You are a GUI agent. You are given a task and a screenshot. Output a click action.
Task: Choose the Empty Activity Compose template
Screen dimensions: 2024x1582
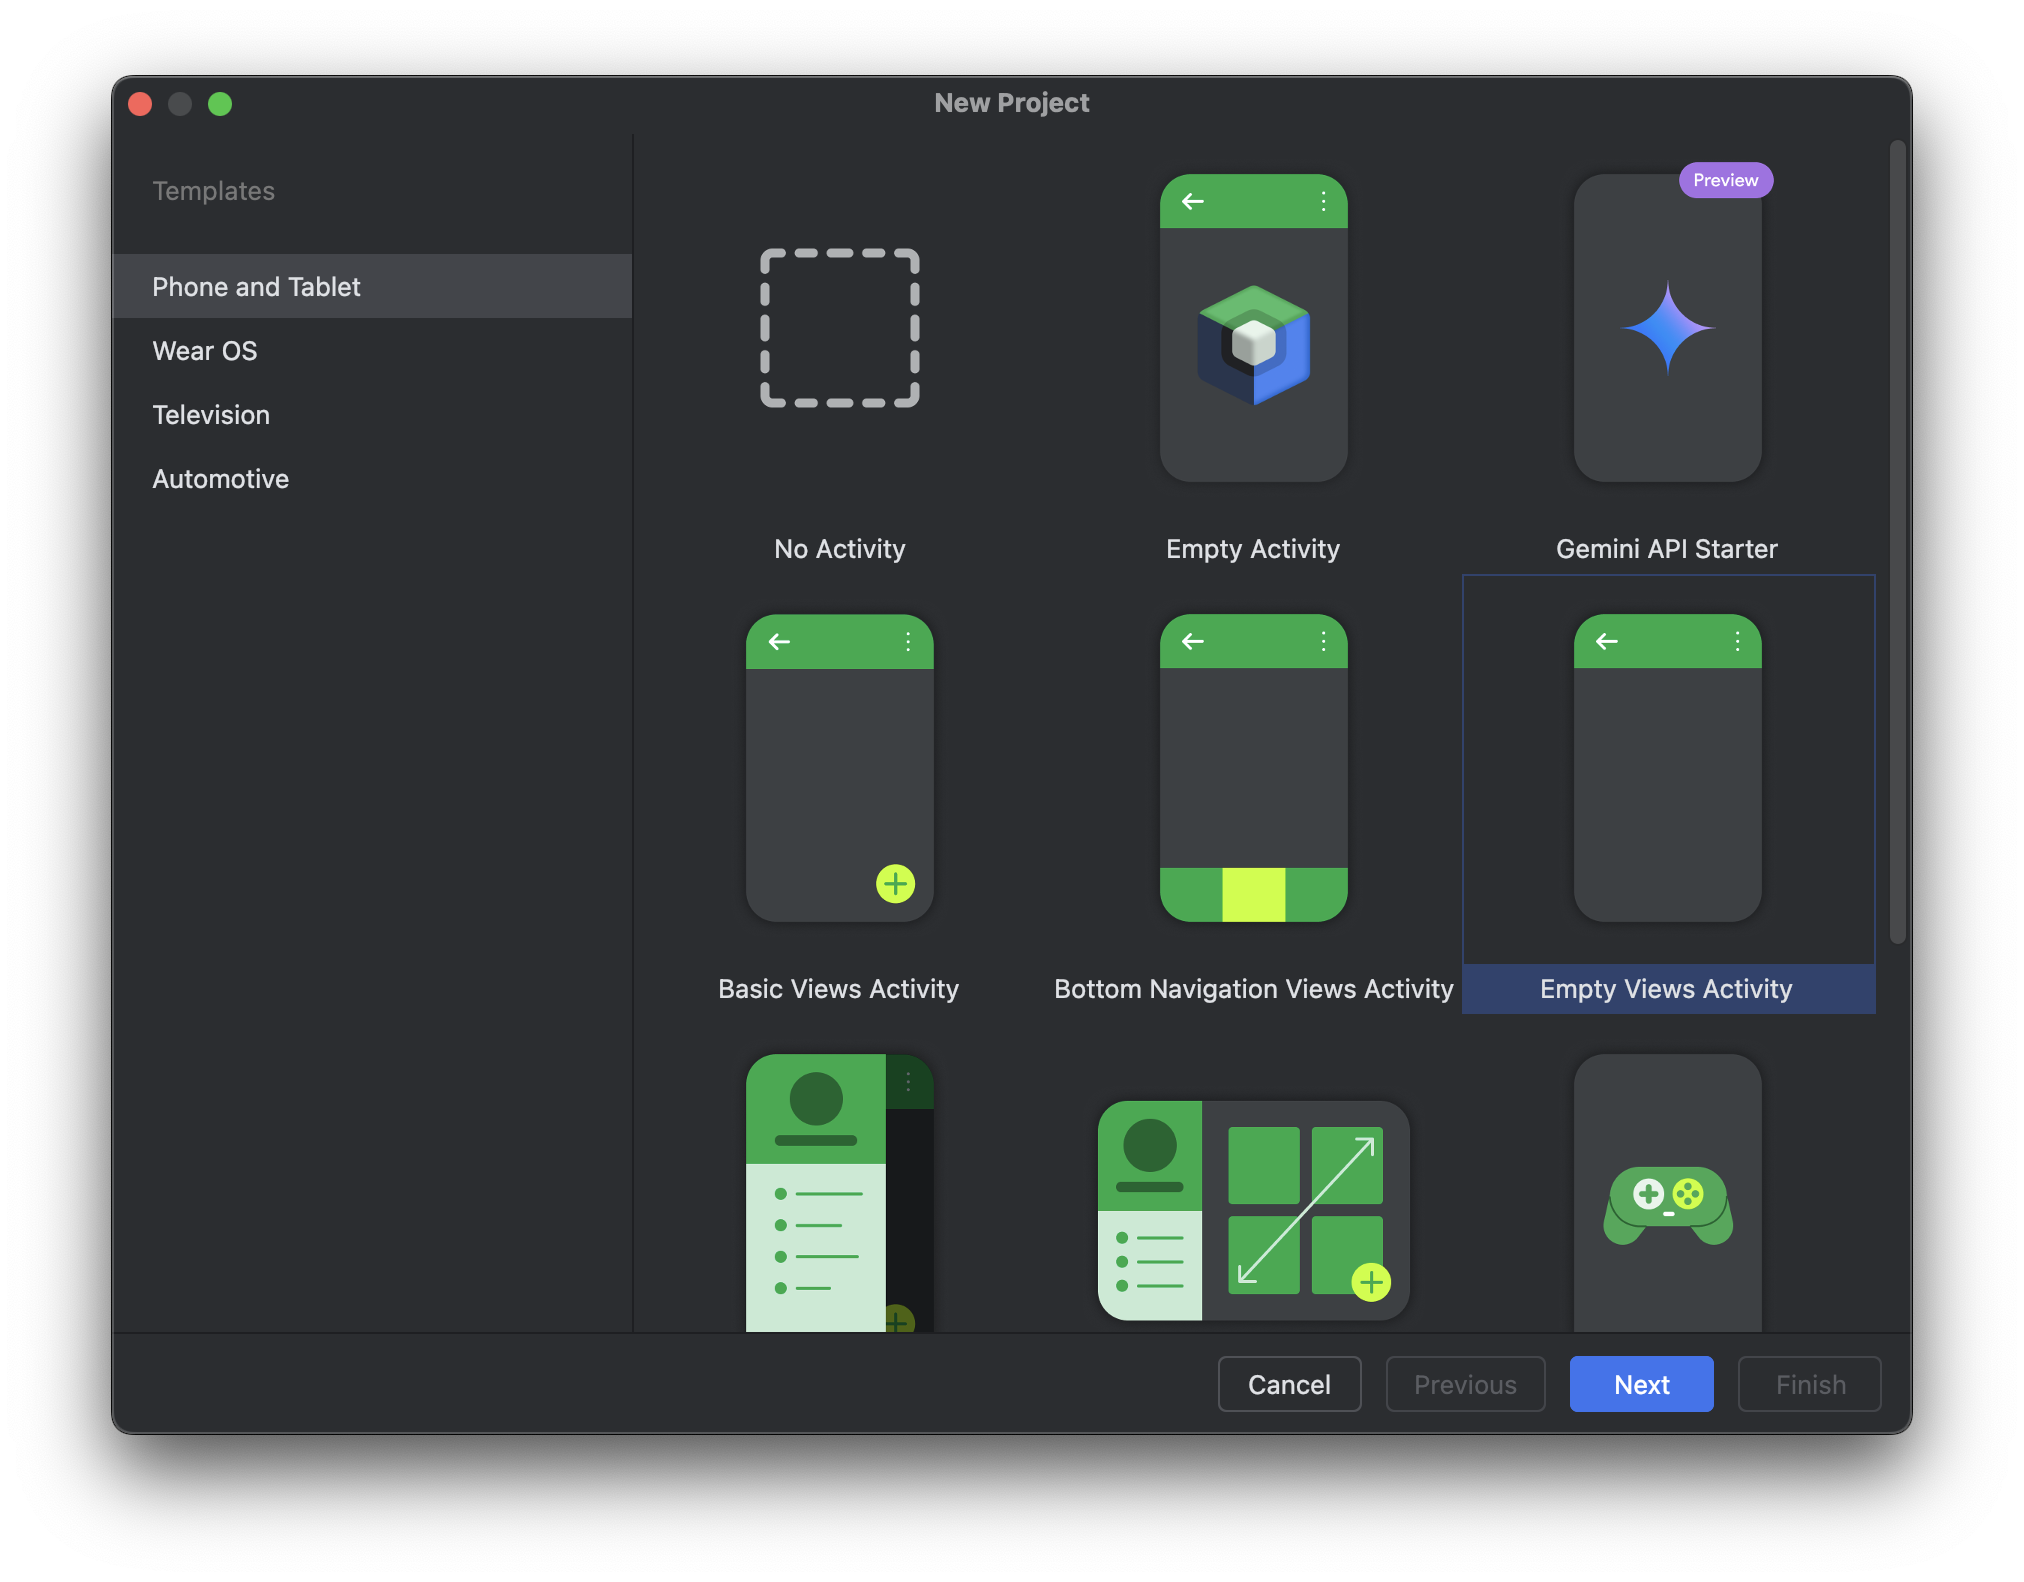coord(1253,328)
